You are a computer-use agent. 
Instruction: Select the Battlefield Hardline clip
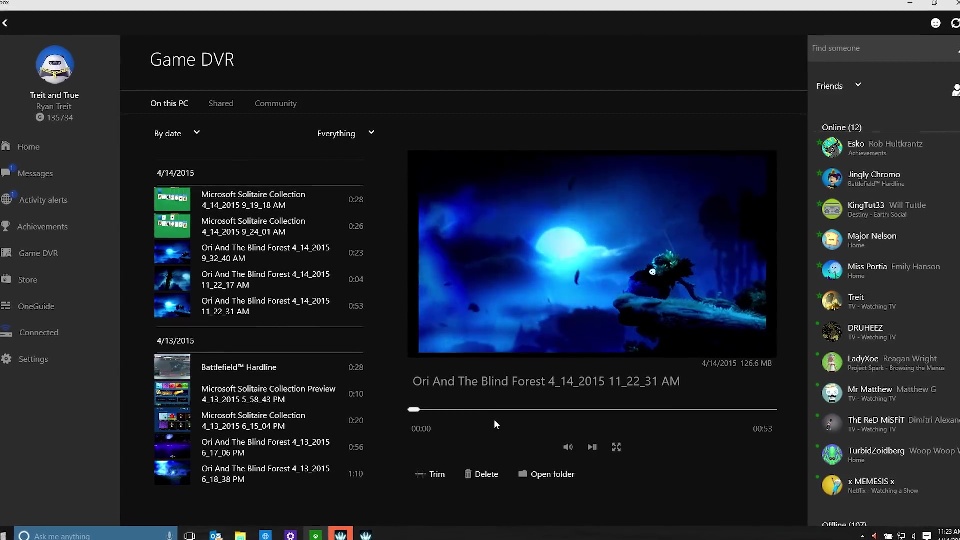(x=258, y=367)
